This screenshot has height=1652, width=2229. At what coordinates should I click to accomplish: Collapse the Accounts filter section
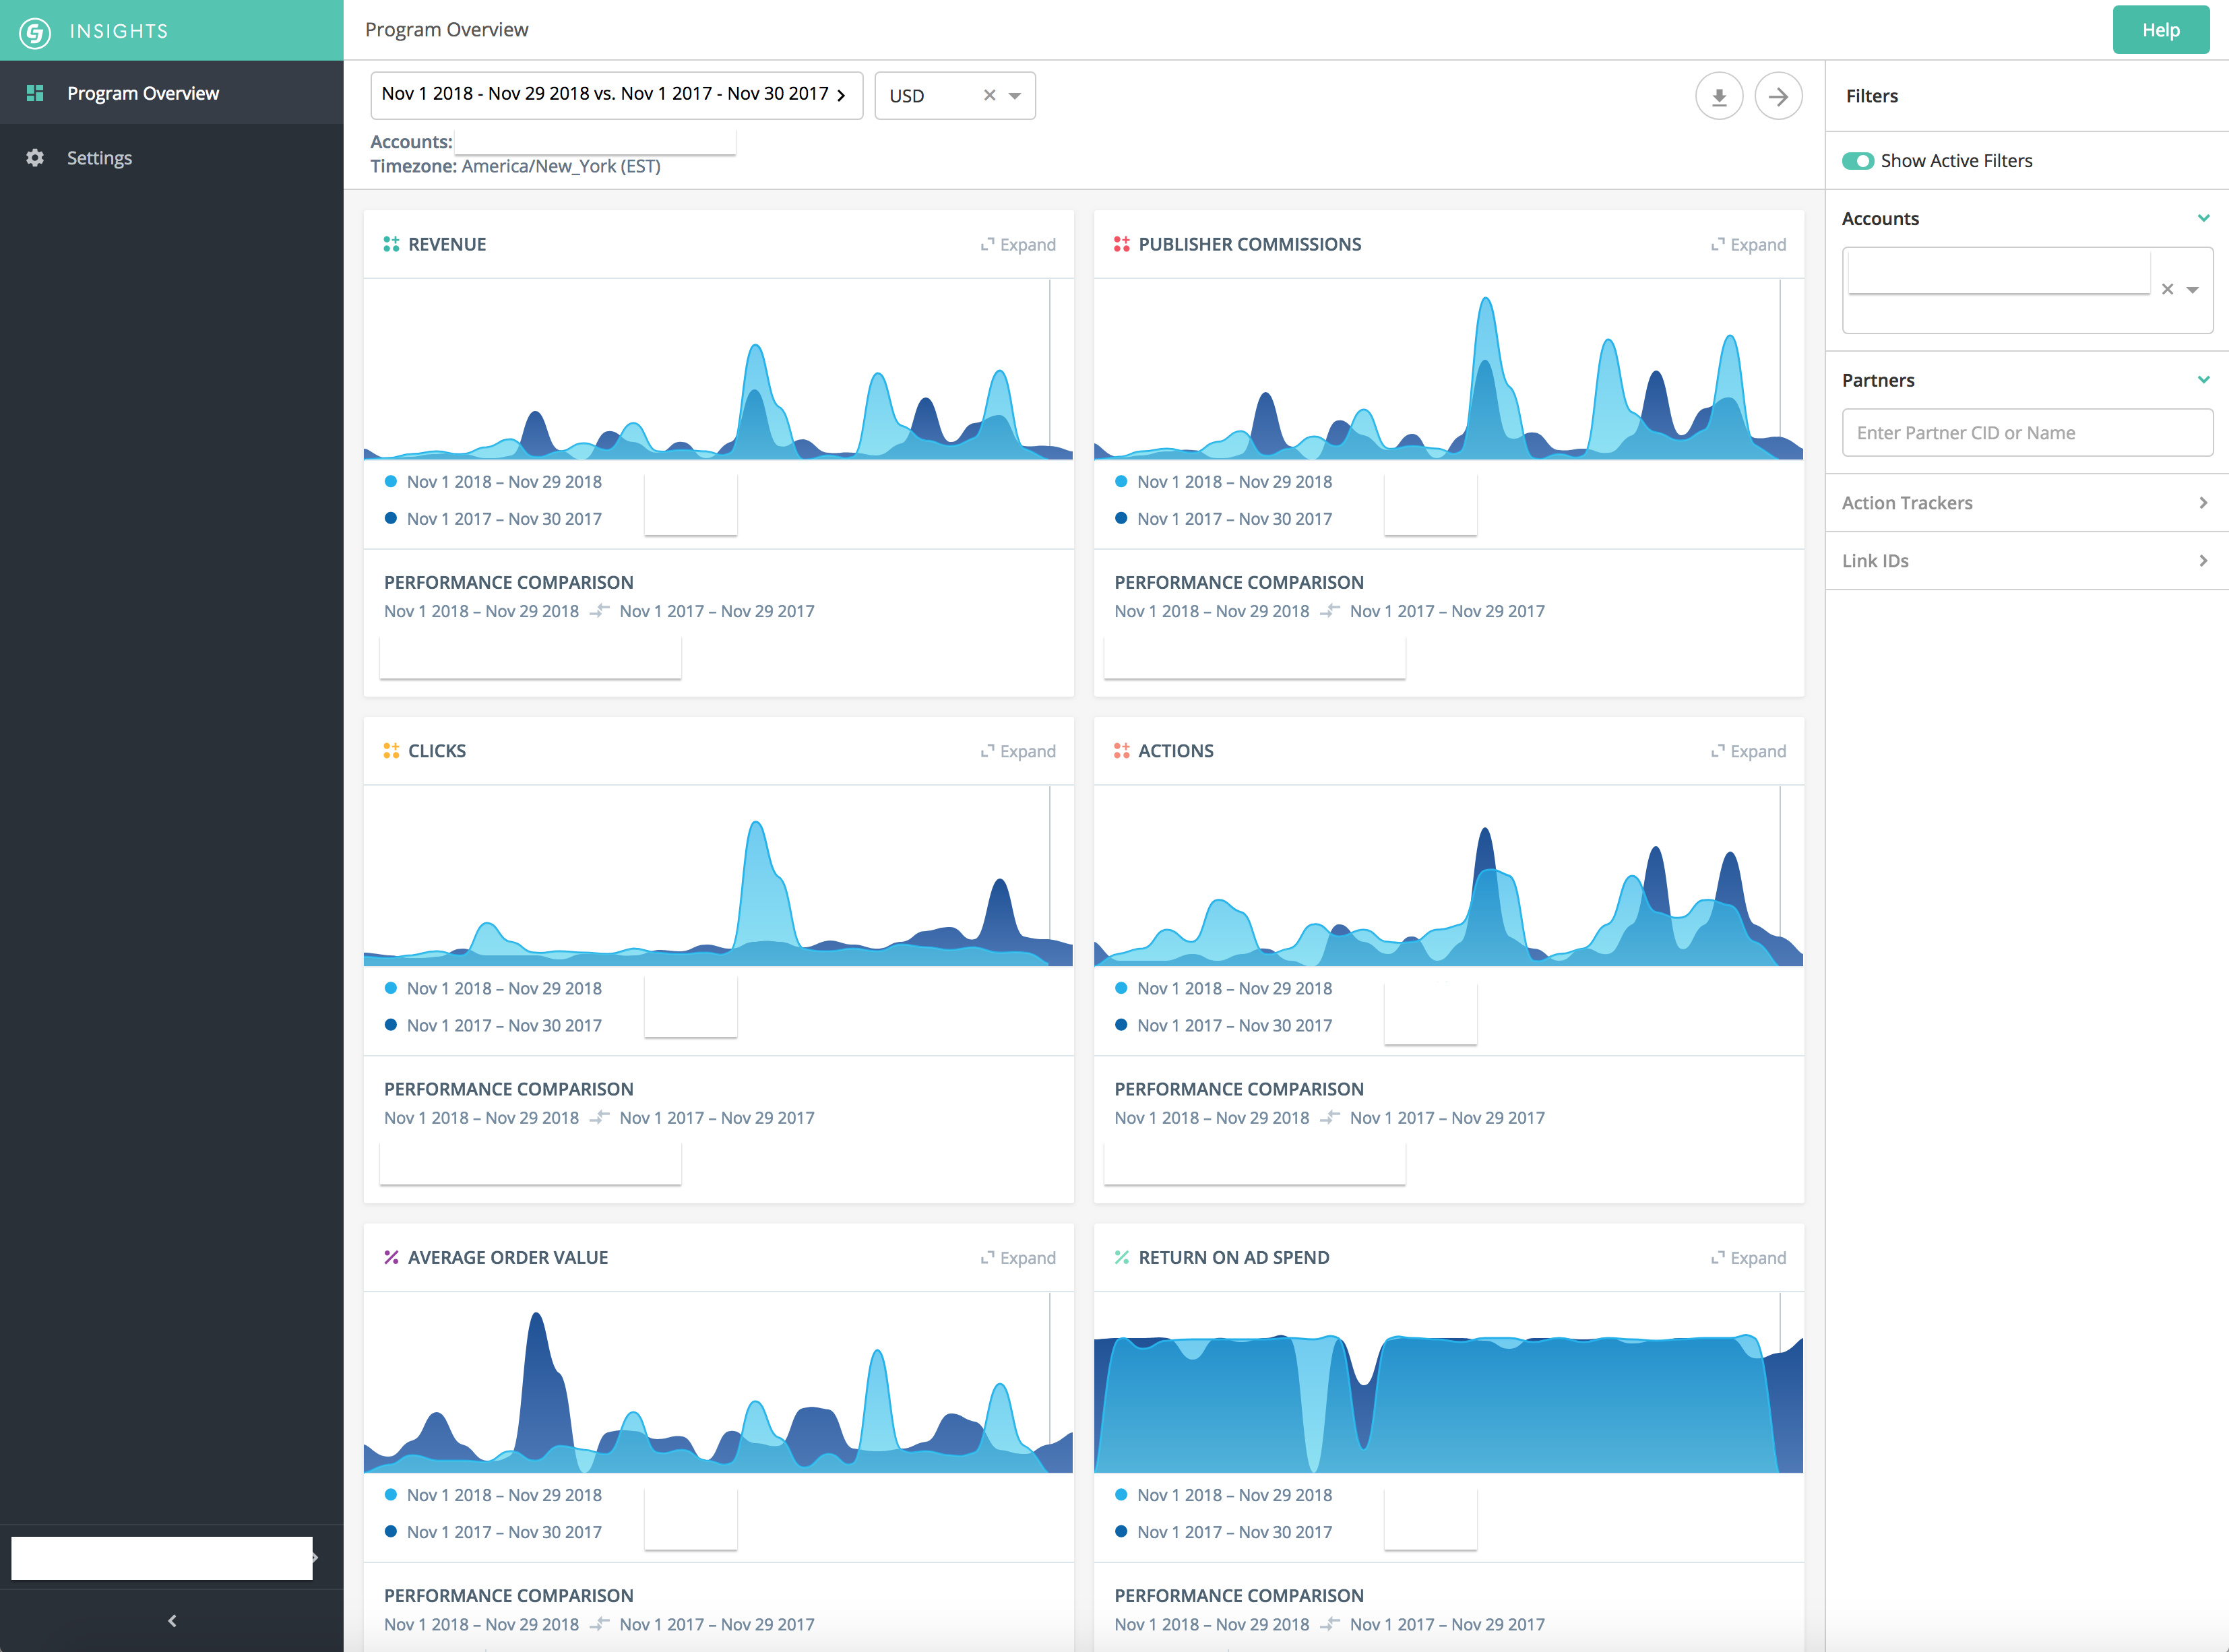(x=2203, y=218)
